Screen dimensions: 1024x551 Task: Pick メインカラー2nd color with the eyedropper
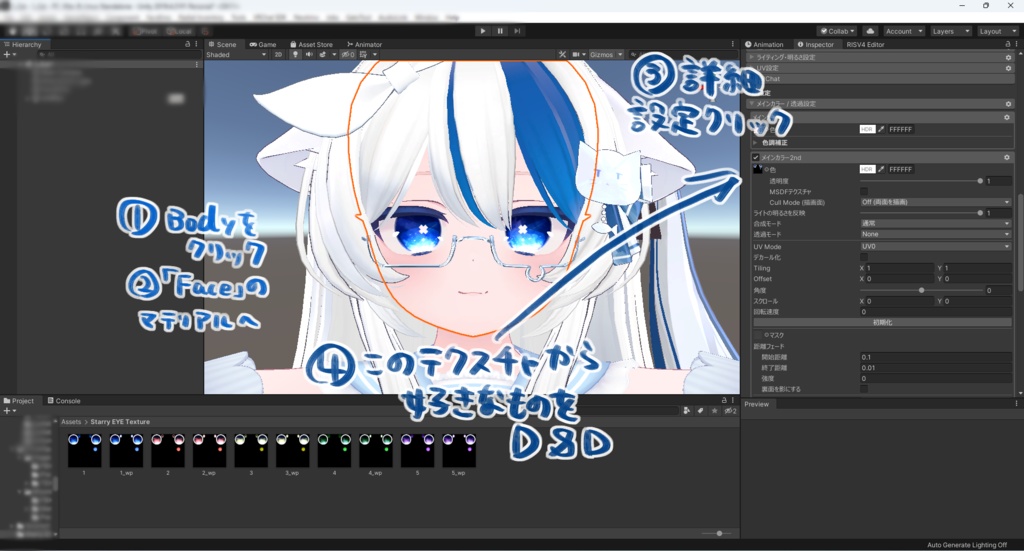point(881,169)
